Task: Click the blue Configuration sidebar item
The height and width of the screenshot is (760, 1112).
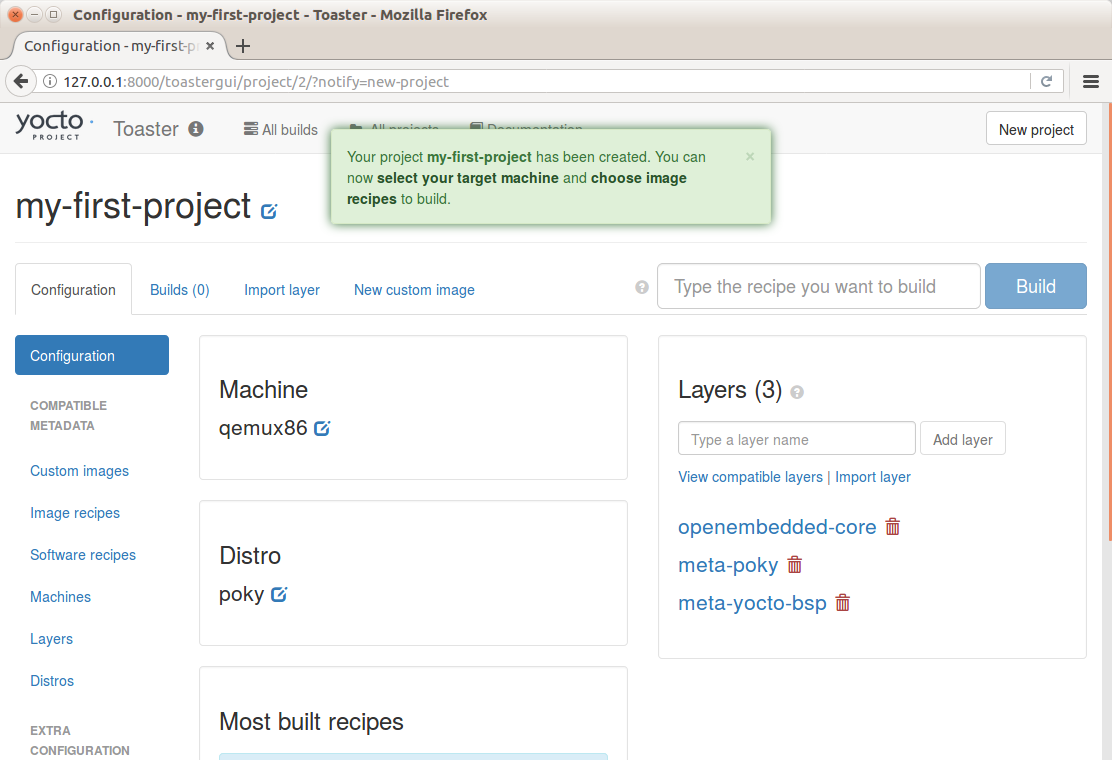Action: pyautogui.click(x=92, y=355)
